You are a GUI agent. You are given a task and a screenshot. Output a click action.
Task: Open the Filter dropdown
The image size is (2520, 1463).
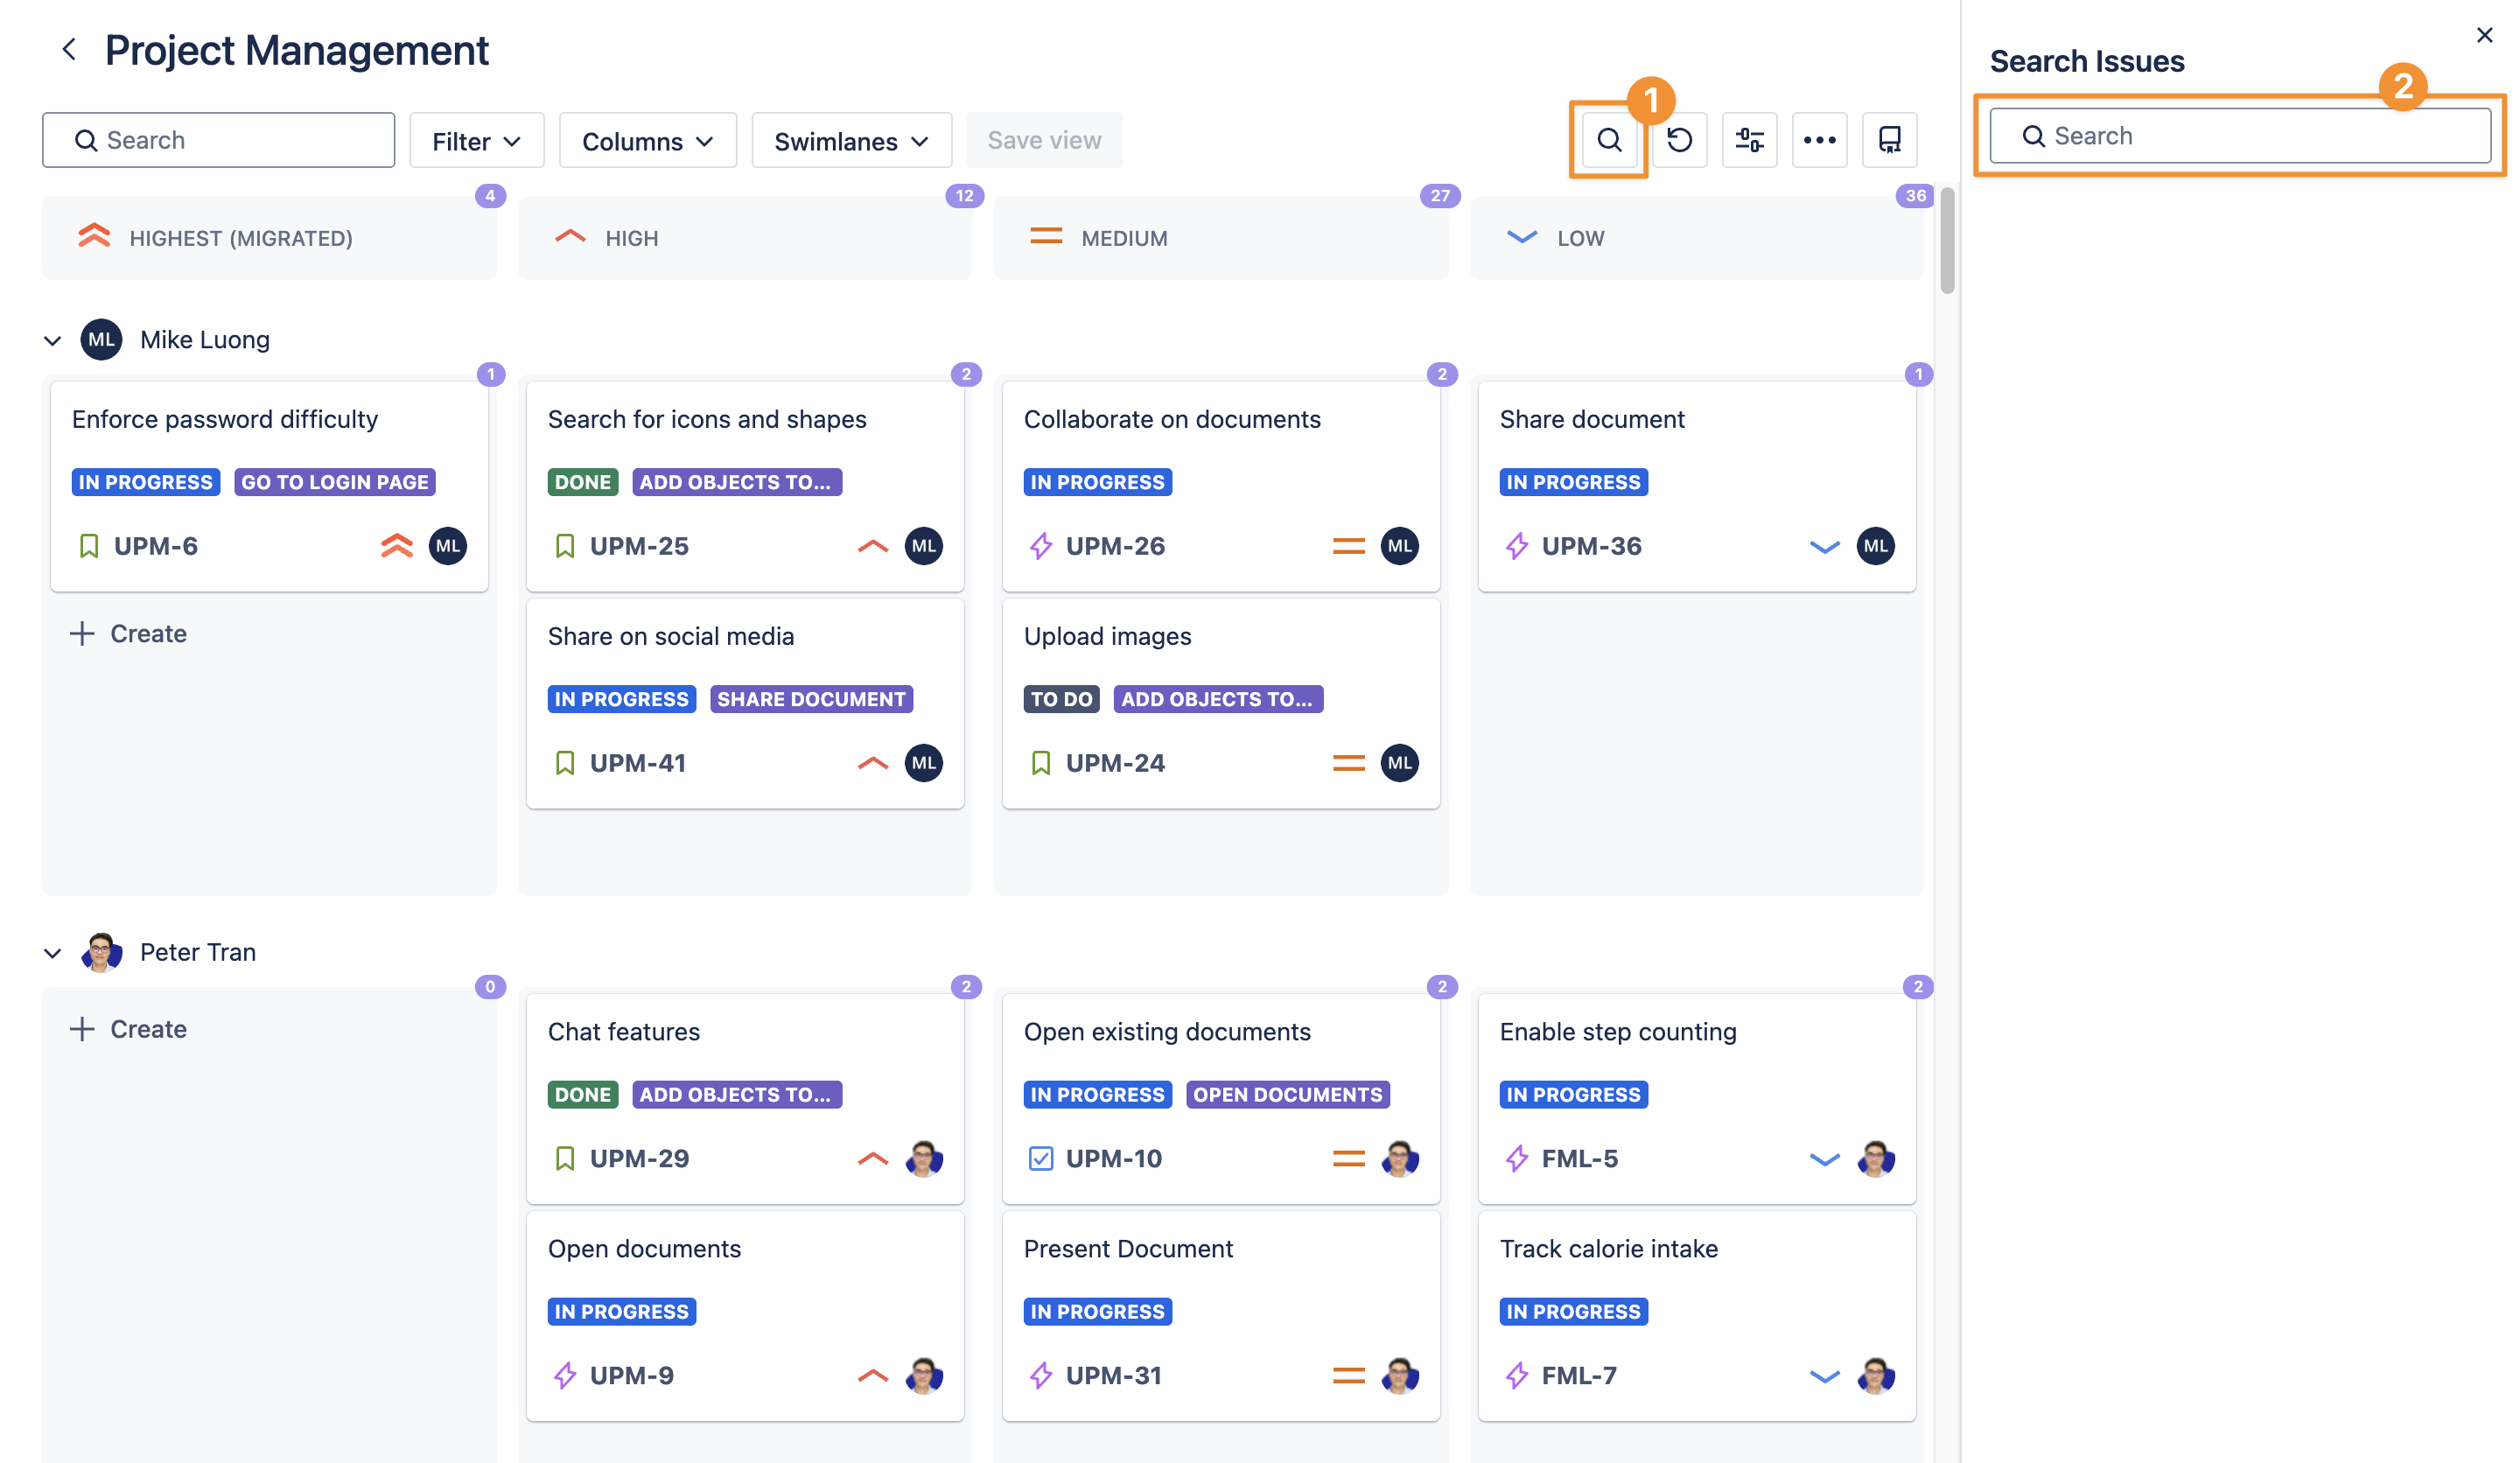tap(476, 141)
